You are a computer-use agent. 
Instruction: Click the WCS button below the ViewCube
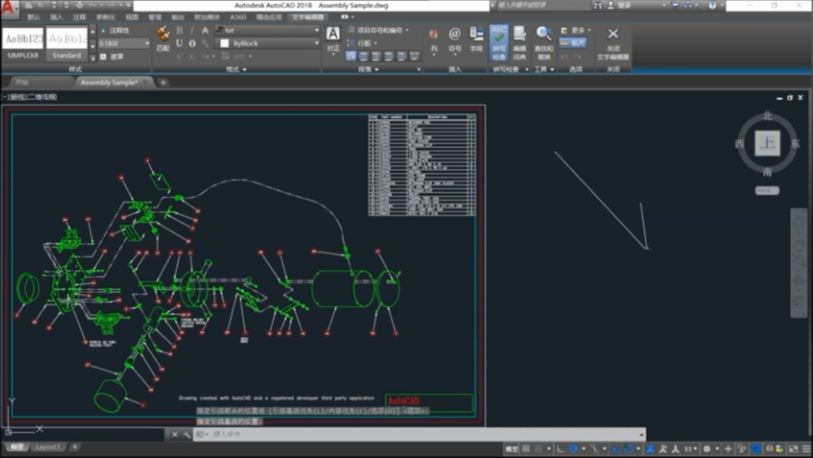pos(767,190)
